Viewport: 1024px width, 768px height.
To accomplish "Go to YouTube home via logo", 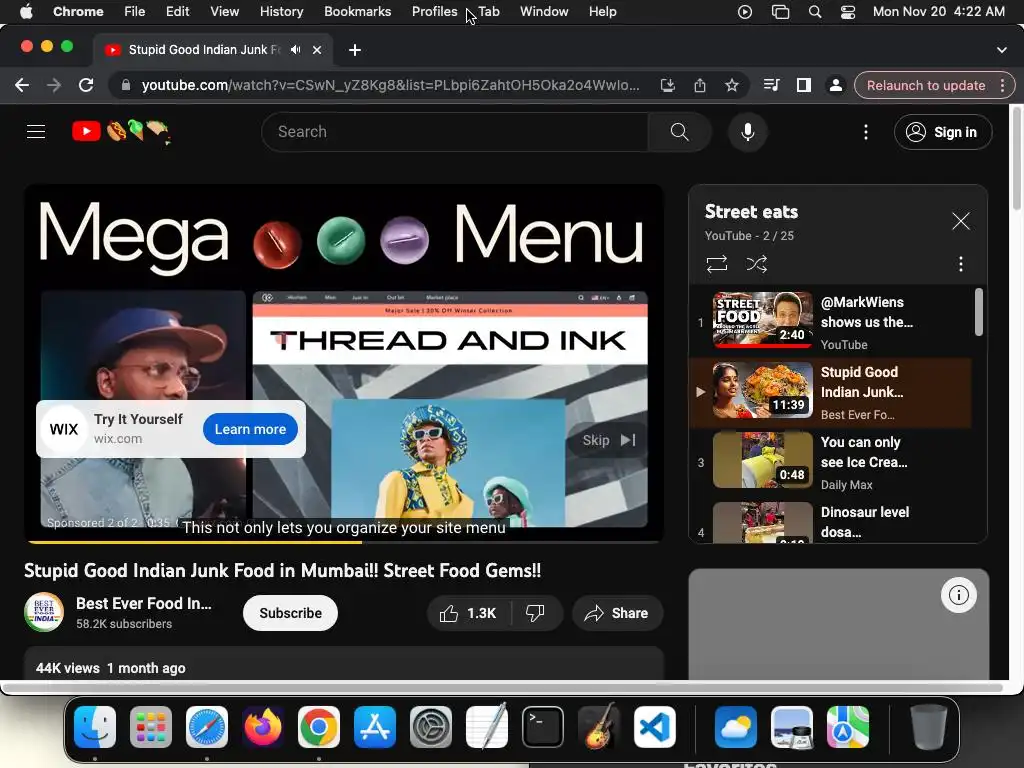I will point(121,132).
